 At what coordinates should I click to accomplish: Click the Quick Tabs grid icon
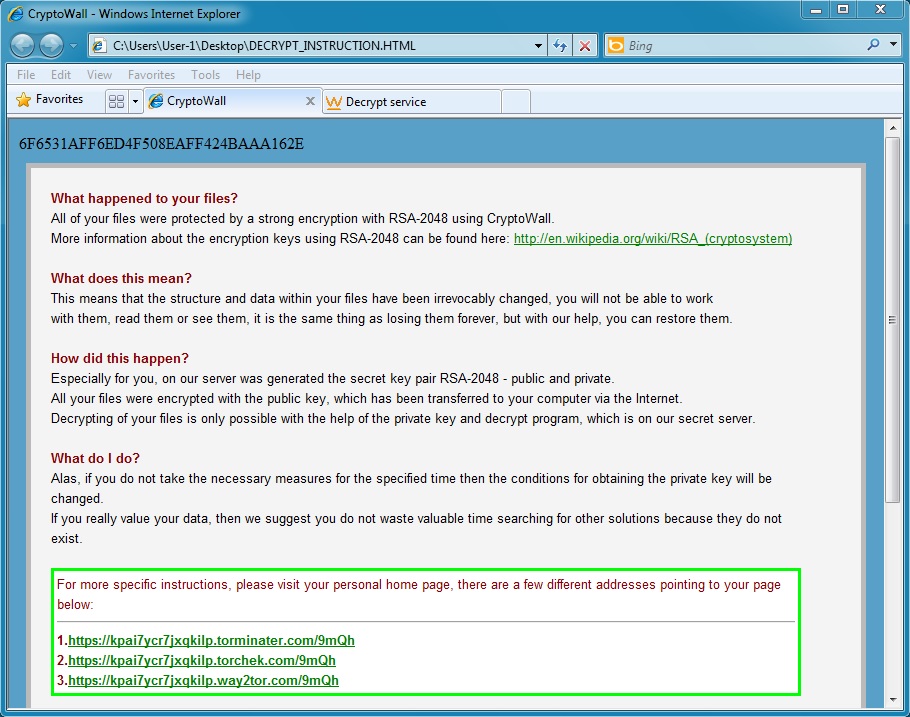point(117,101)
